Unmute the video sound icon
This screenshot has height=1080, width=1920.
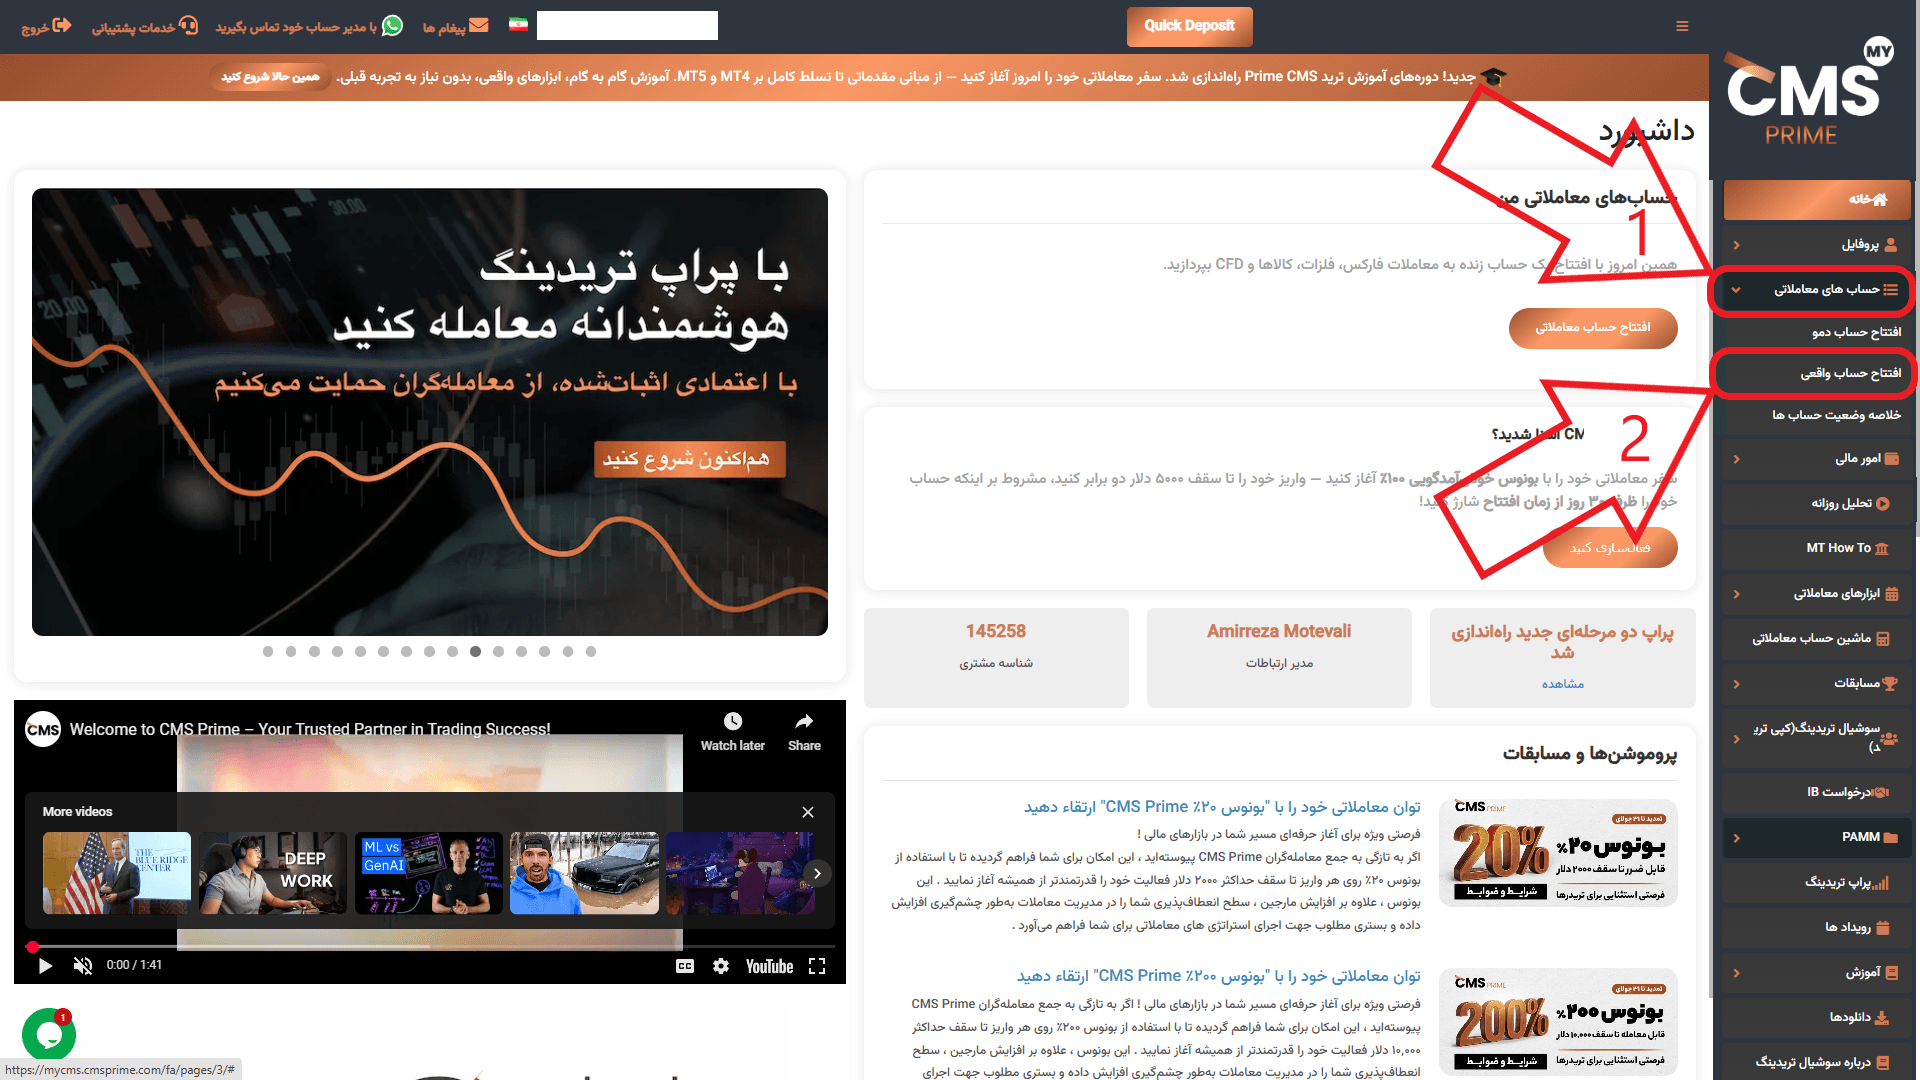tap(83, 966)
